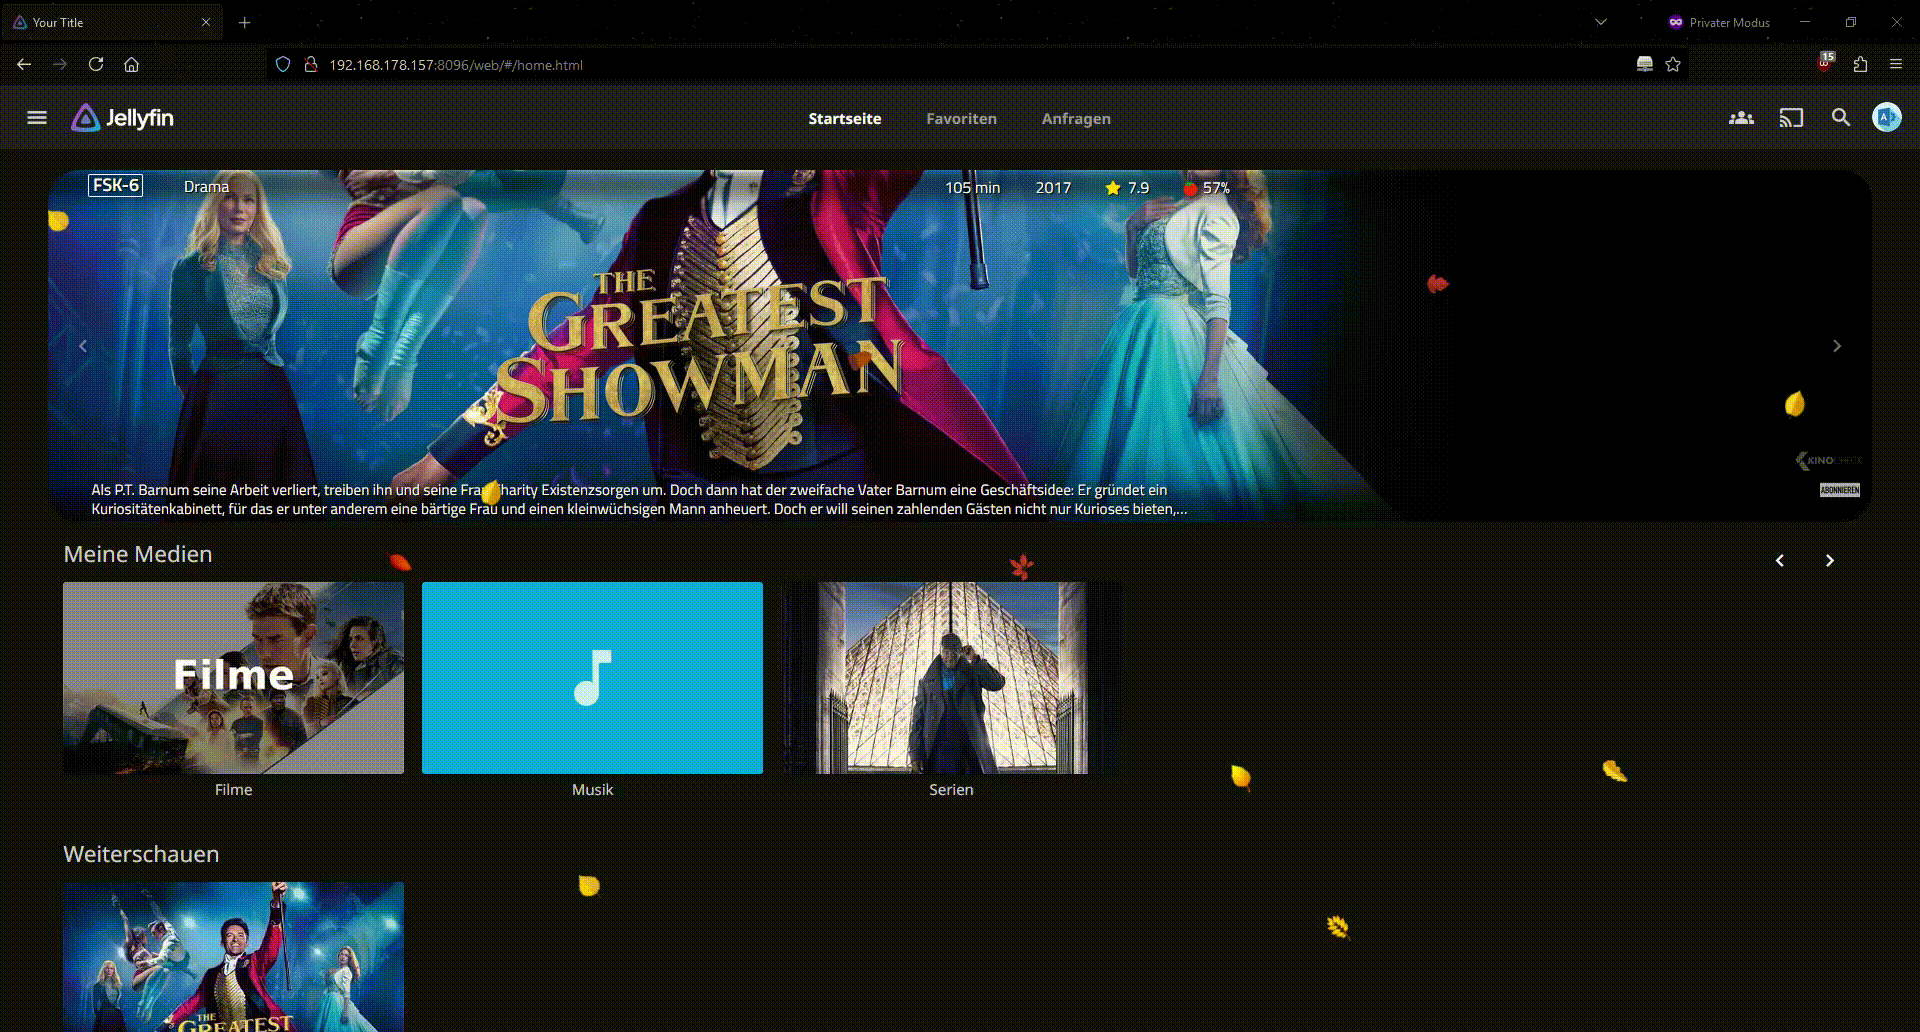Open the Firefox application menu
This screenshot has width=1920, height=1032.
click(1895, 64)
